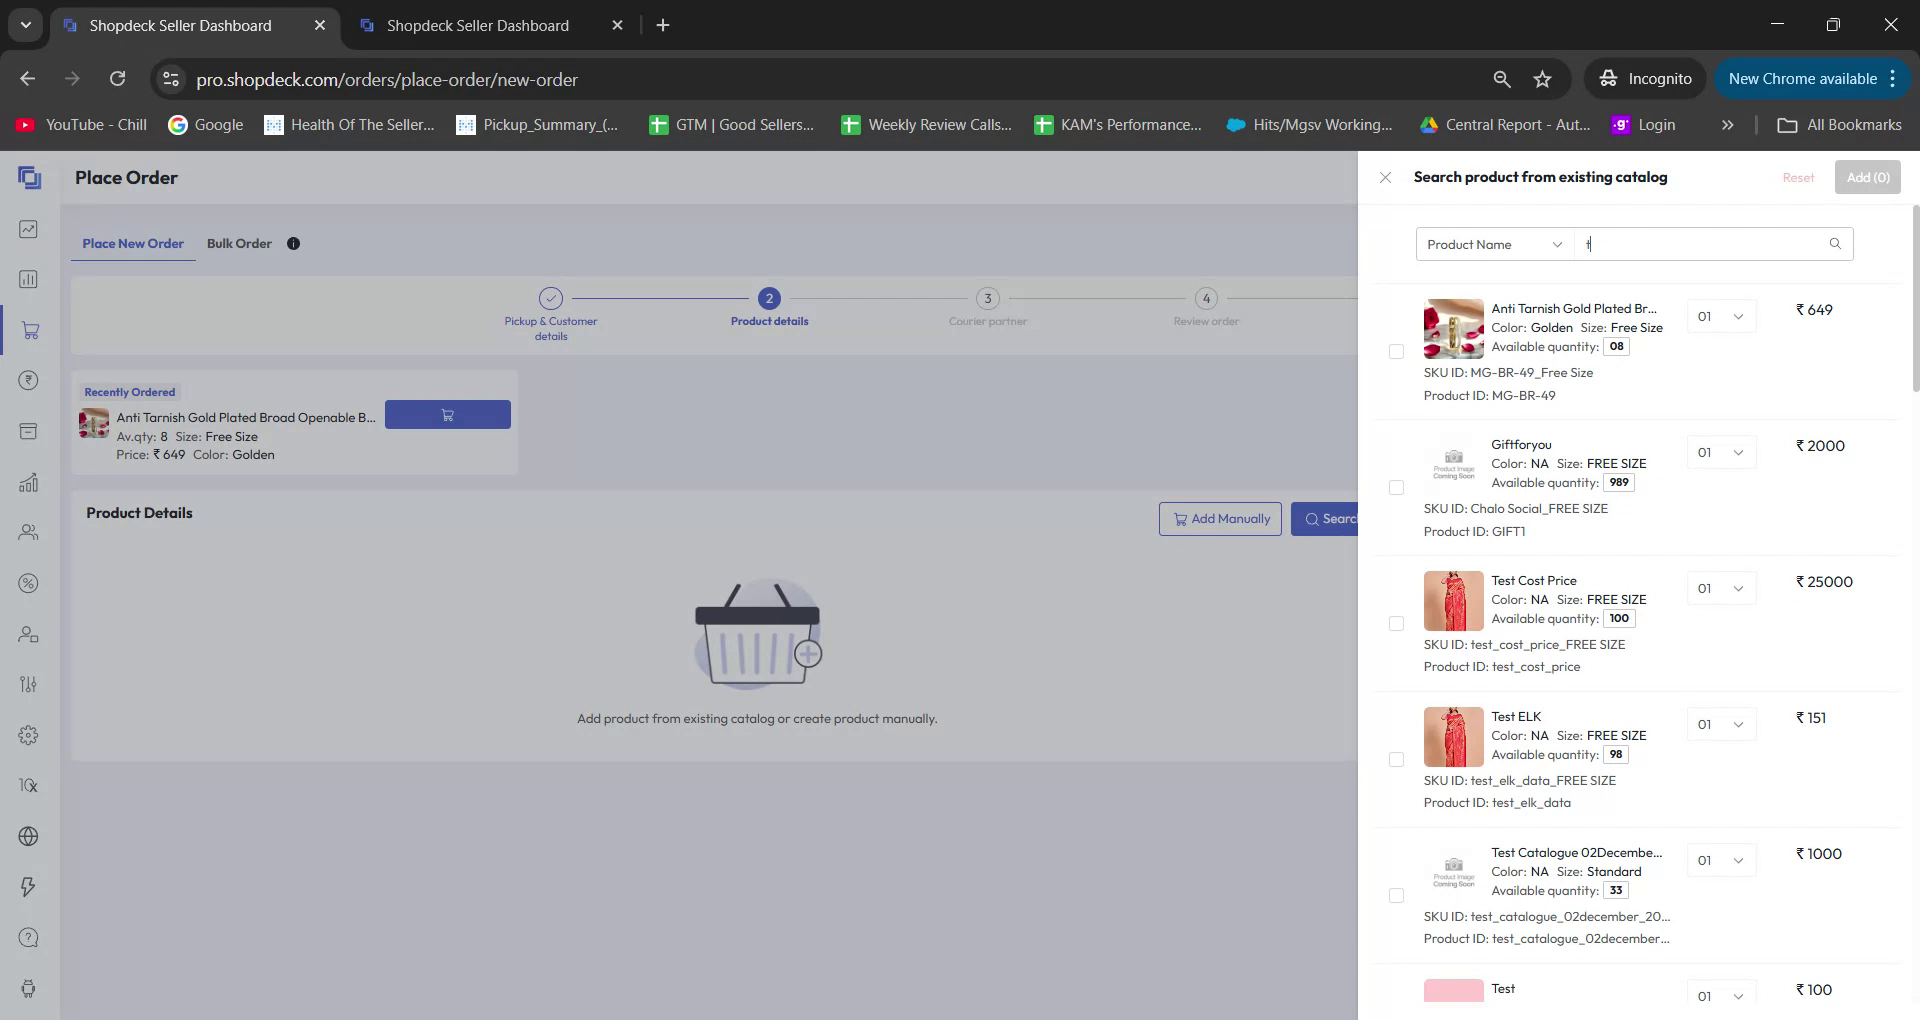Image resolution: width=1920 pixels, height=1020 pixels.
Task: Open the rupee payments section
Action: tap(28, 380)
